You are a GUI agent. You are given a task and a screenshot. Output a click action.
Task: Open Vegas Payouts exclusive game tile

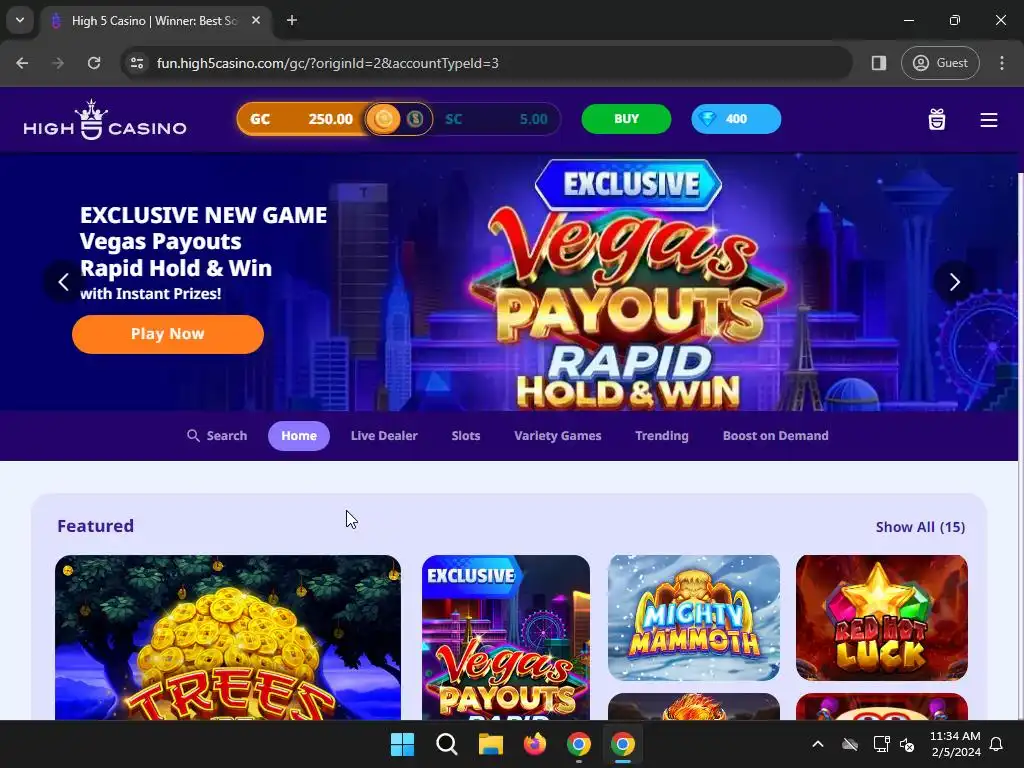[505, 638]
